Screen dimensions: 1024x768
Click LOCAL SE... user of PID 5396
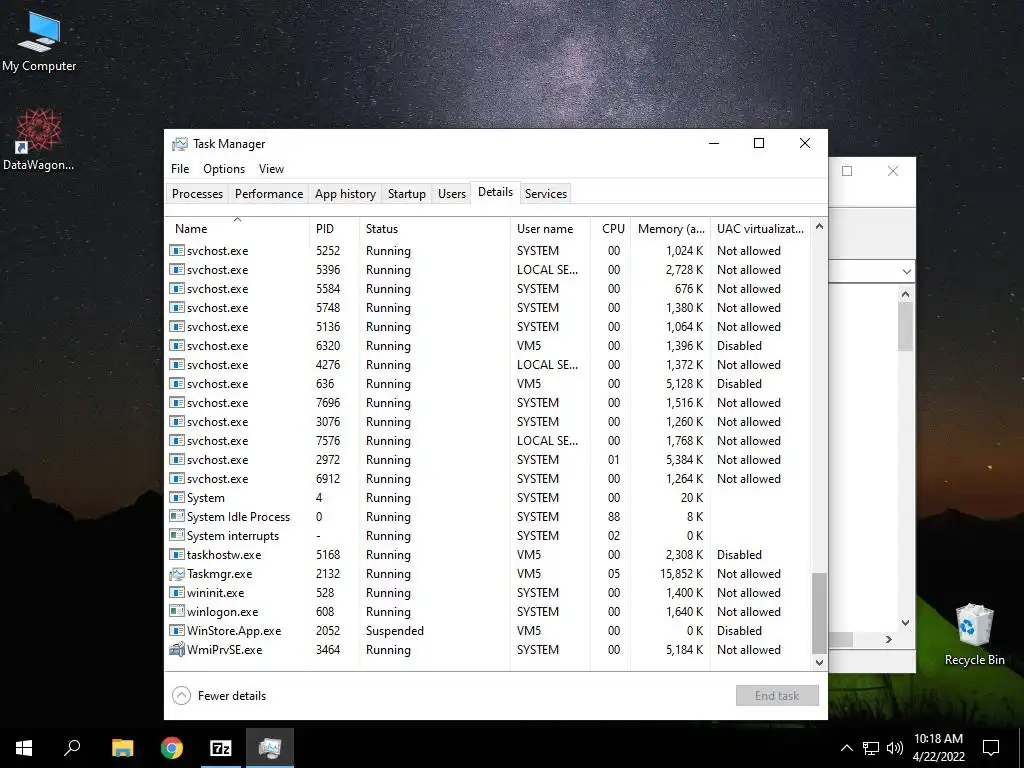[x=547, y=270]
